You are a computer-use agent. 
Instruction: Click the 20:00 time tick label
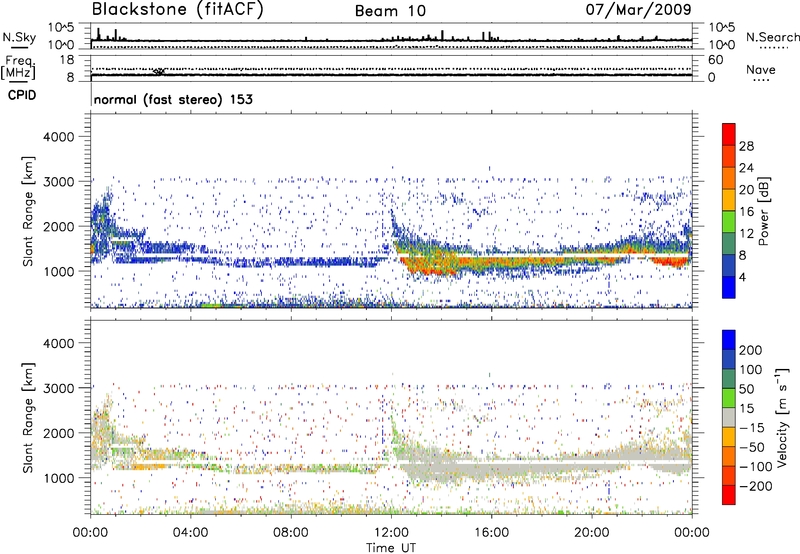[591, 533]
